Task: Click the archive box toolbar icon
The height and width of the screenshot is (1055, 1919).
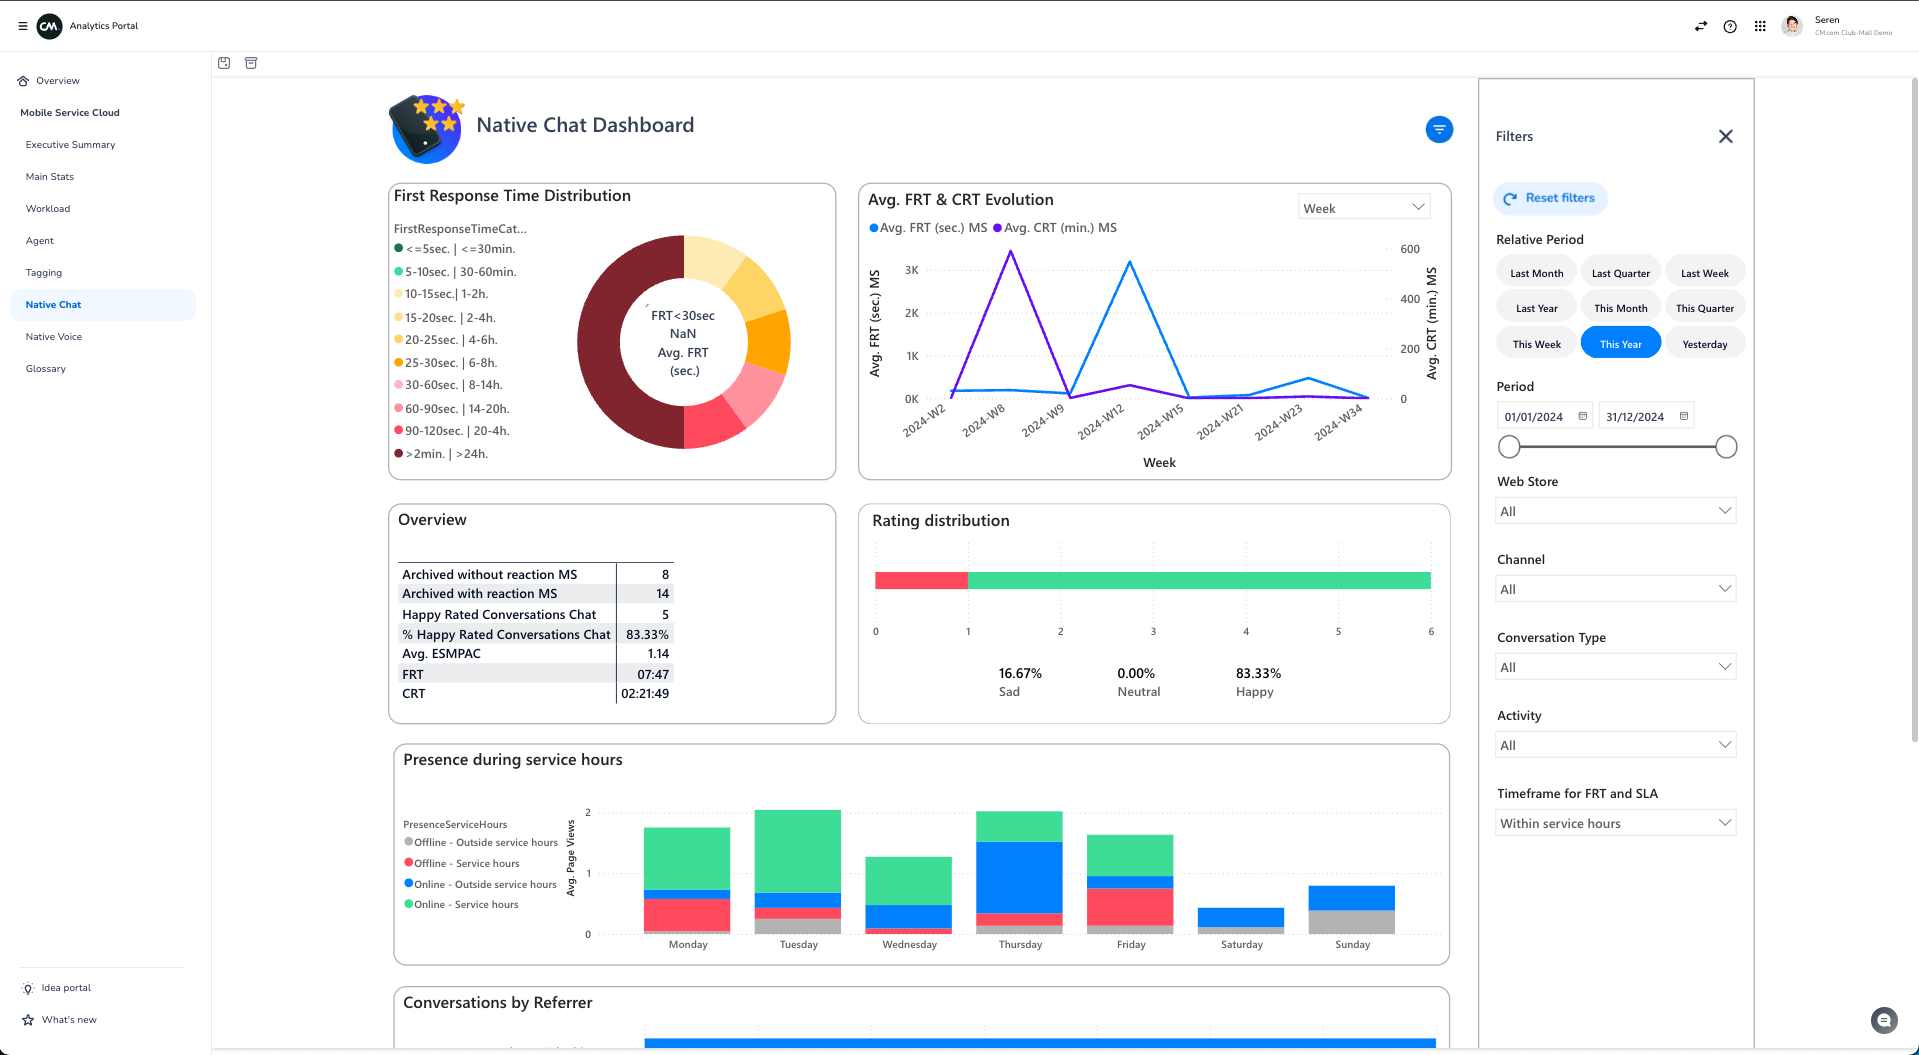Action: point(251,63)
